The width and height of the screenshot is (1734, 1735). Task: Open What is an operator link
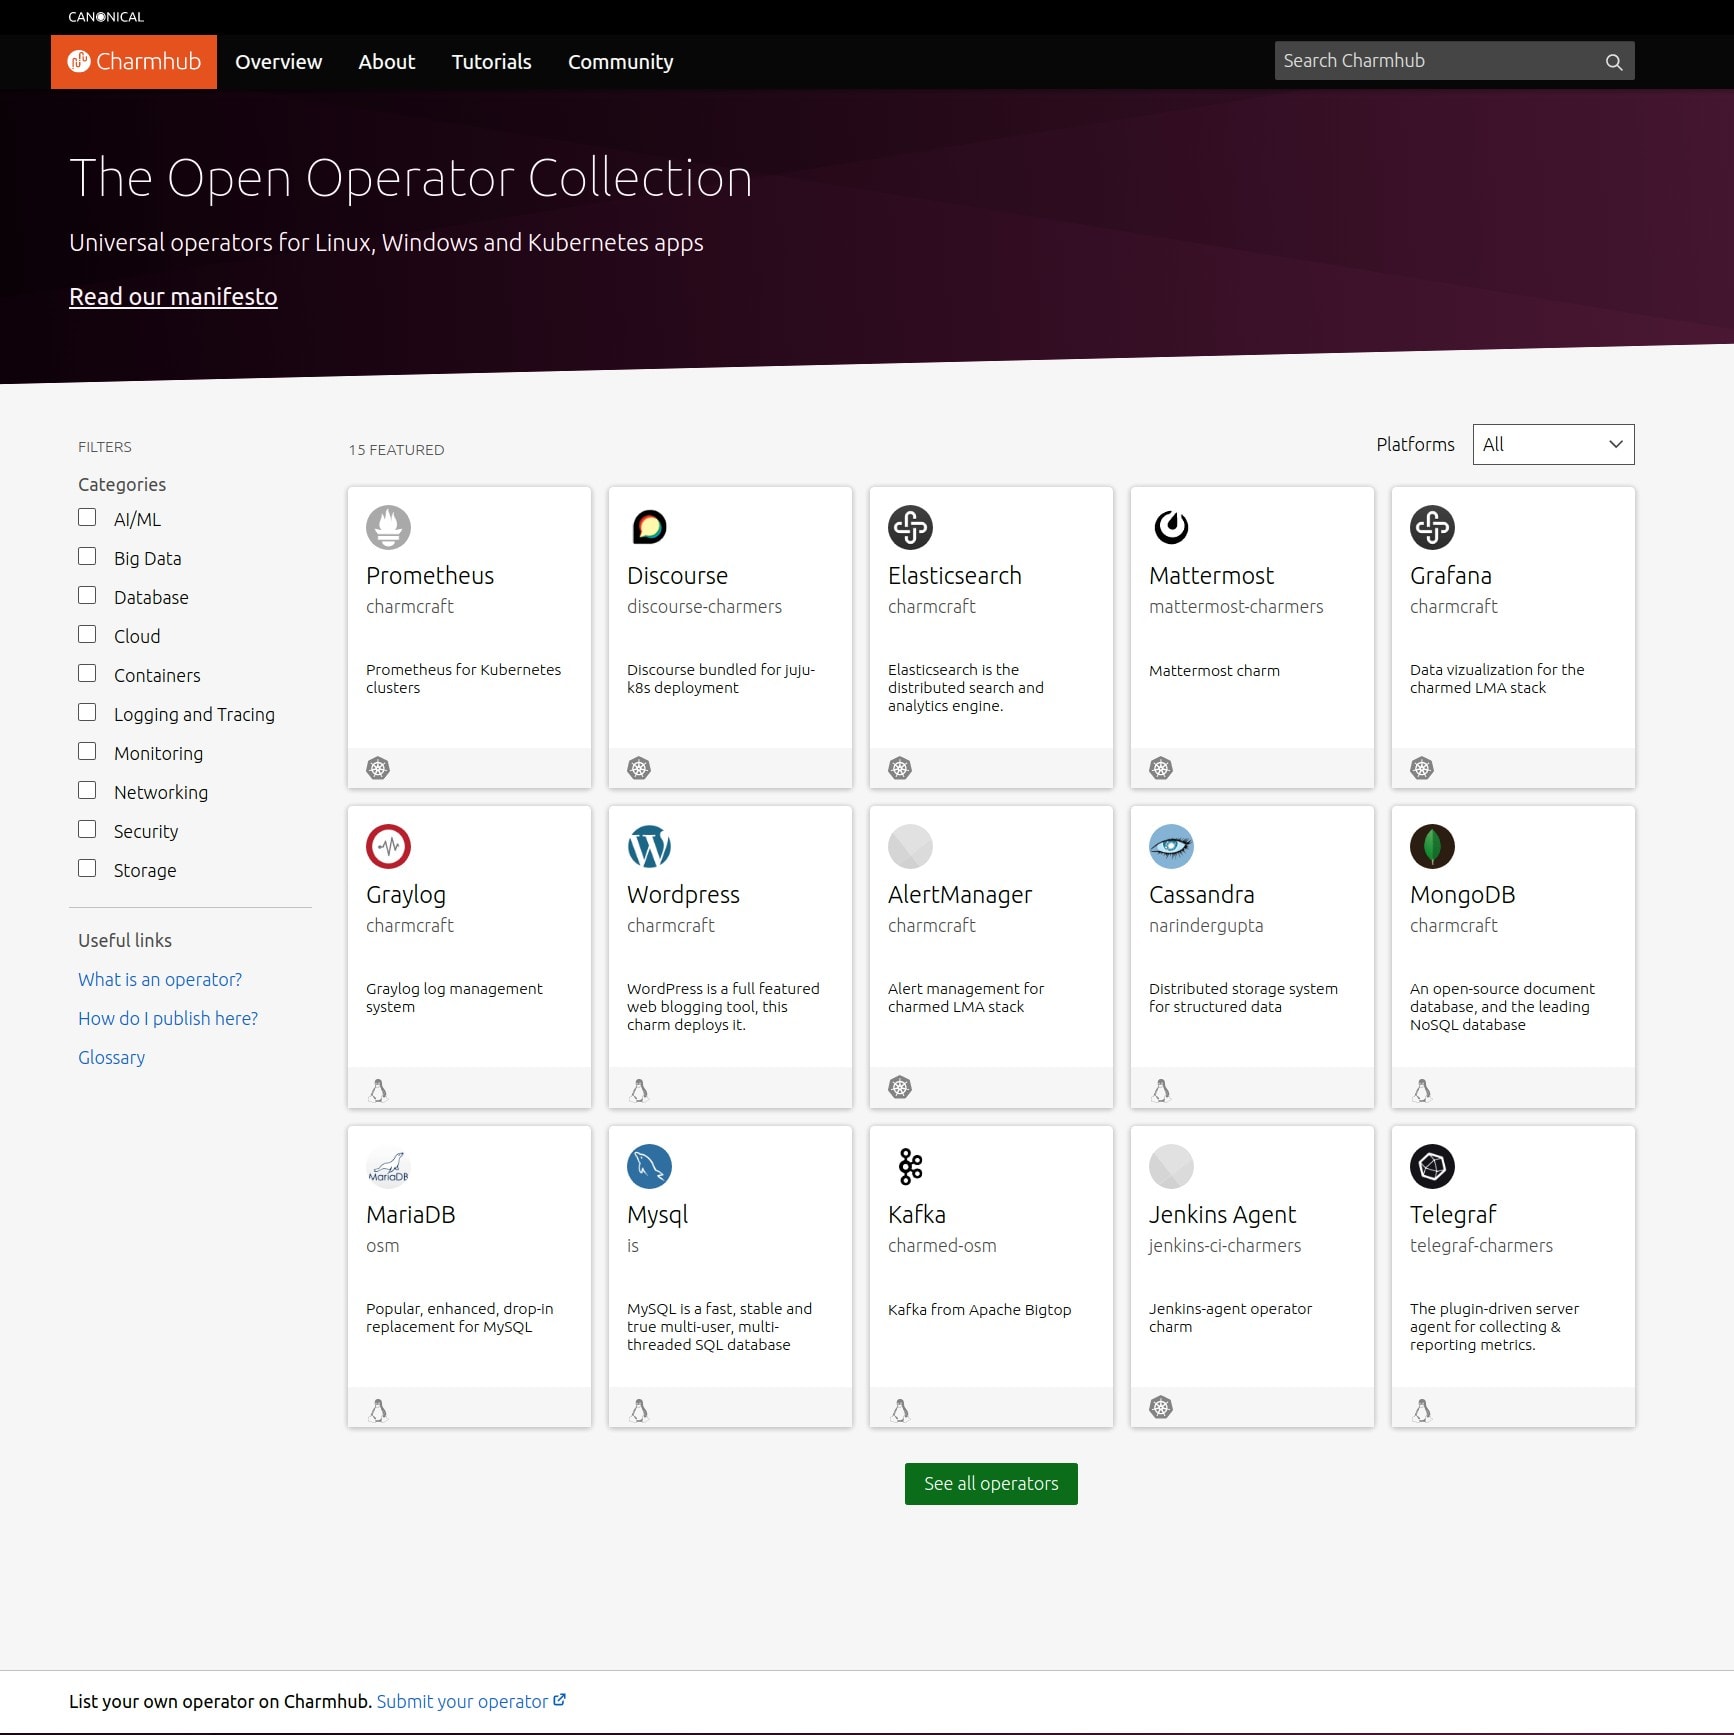[x=160, y=980]
